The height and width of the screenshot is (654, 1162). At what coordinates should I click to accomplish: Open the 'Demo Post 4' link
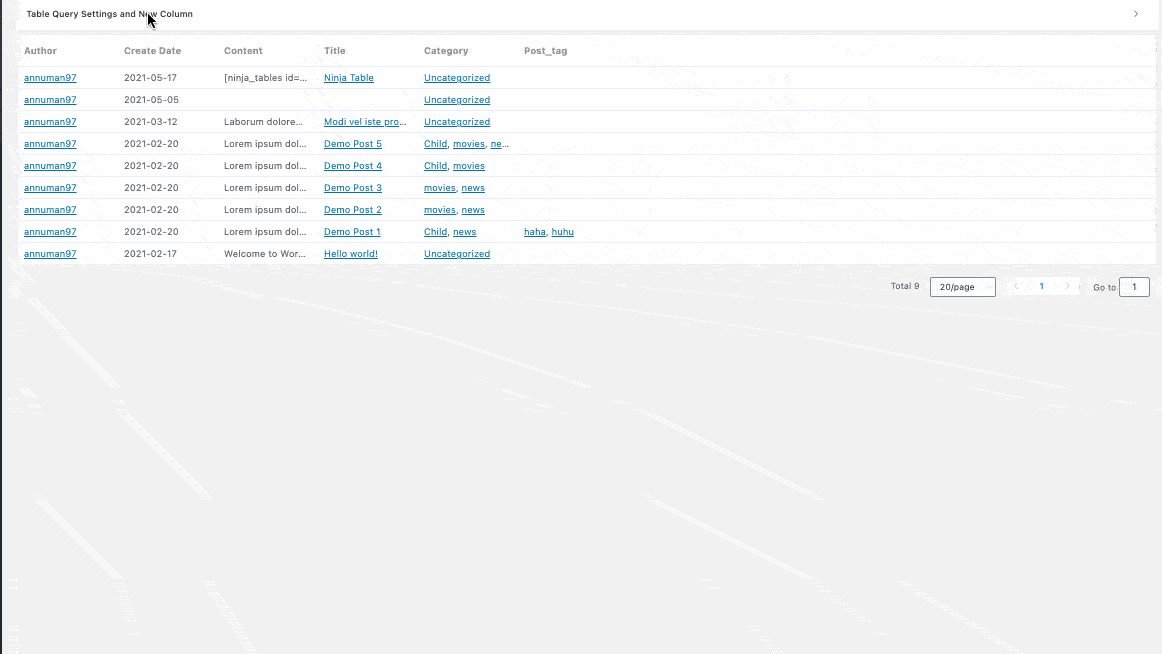[352, 166]
